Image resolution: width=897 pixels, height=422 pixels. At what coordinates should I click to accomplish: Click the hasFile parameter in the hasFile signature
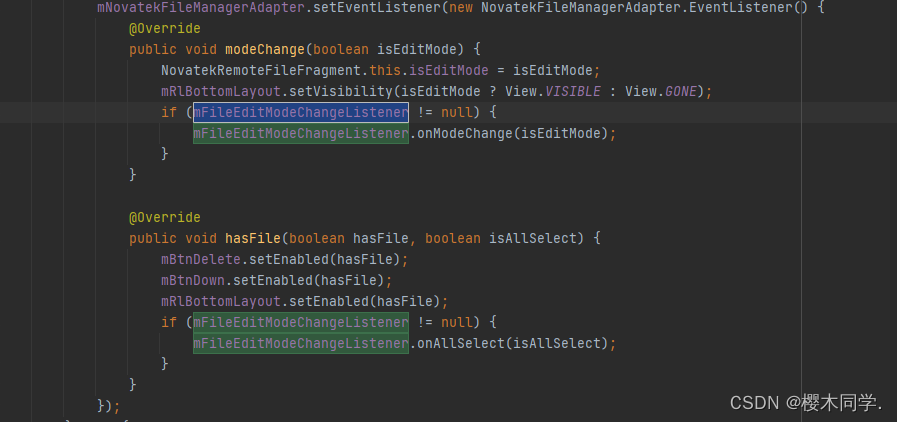[380, 238]
